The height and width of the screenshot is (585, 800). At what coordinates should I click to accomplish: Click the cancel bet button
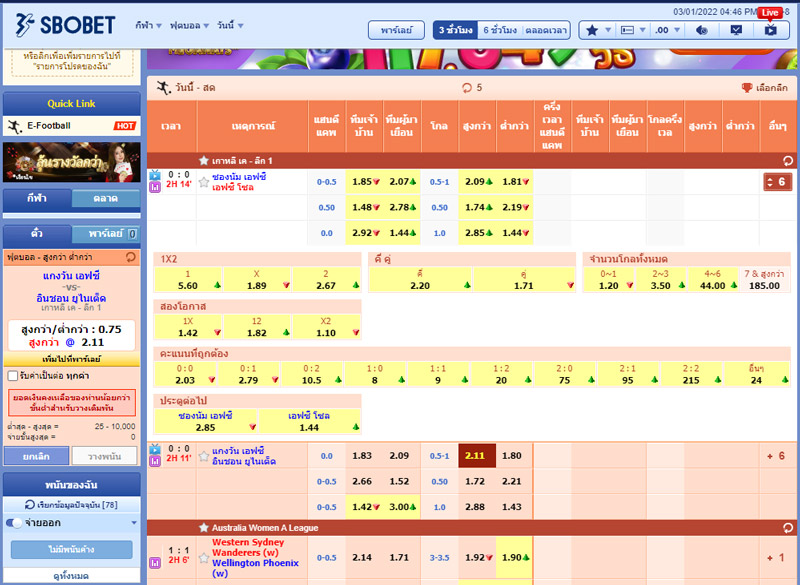pyautogui.click(x=35, y=455)
